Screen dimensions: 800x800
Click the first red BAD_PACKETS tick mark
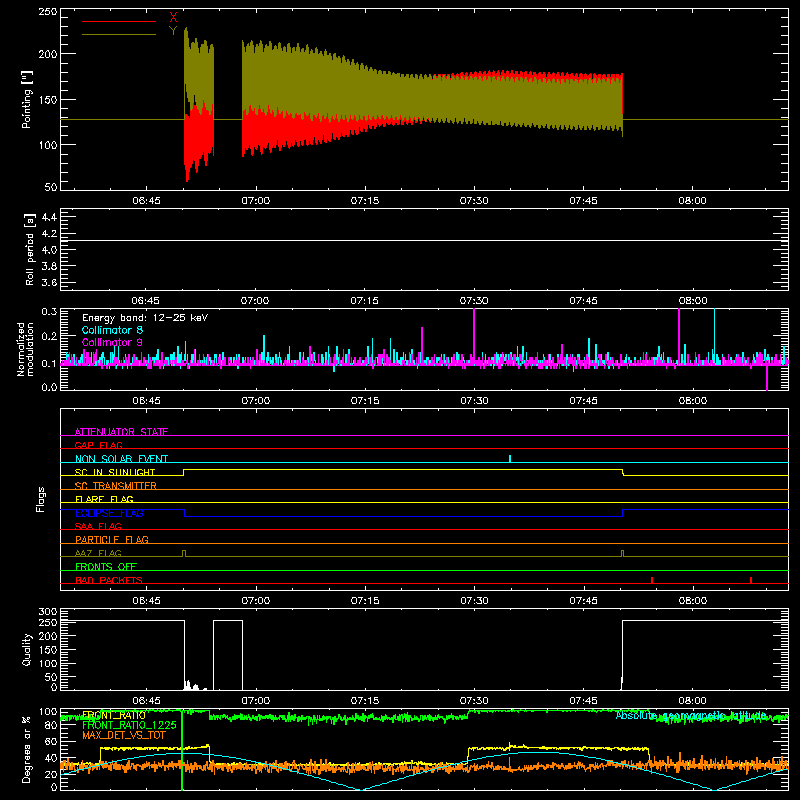tap(652, 580)
